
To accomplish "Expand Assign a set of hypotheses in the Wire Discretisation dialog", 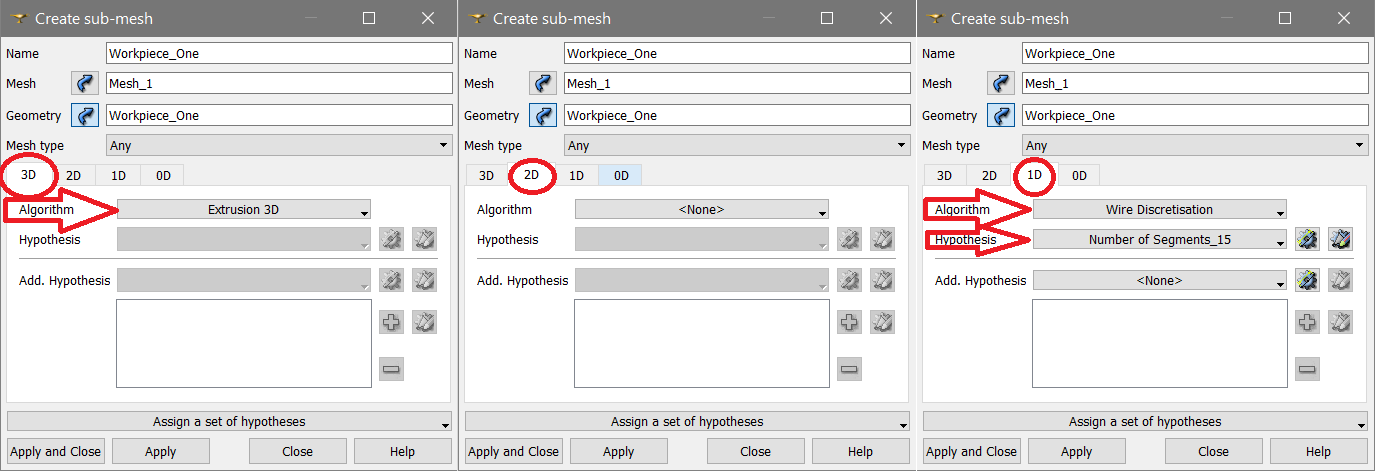I will pyautogui.click(x=1145, y=422).
